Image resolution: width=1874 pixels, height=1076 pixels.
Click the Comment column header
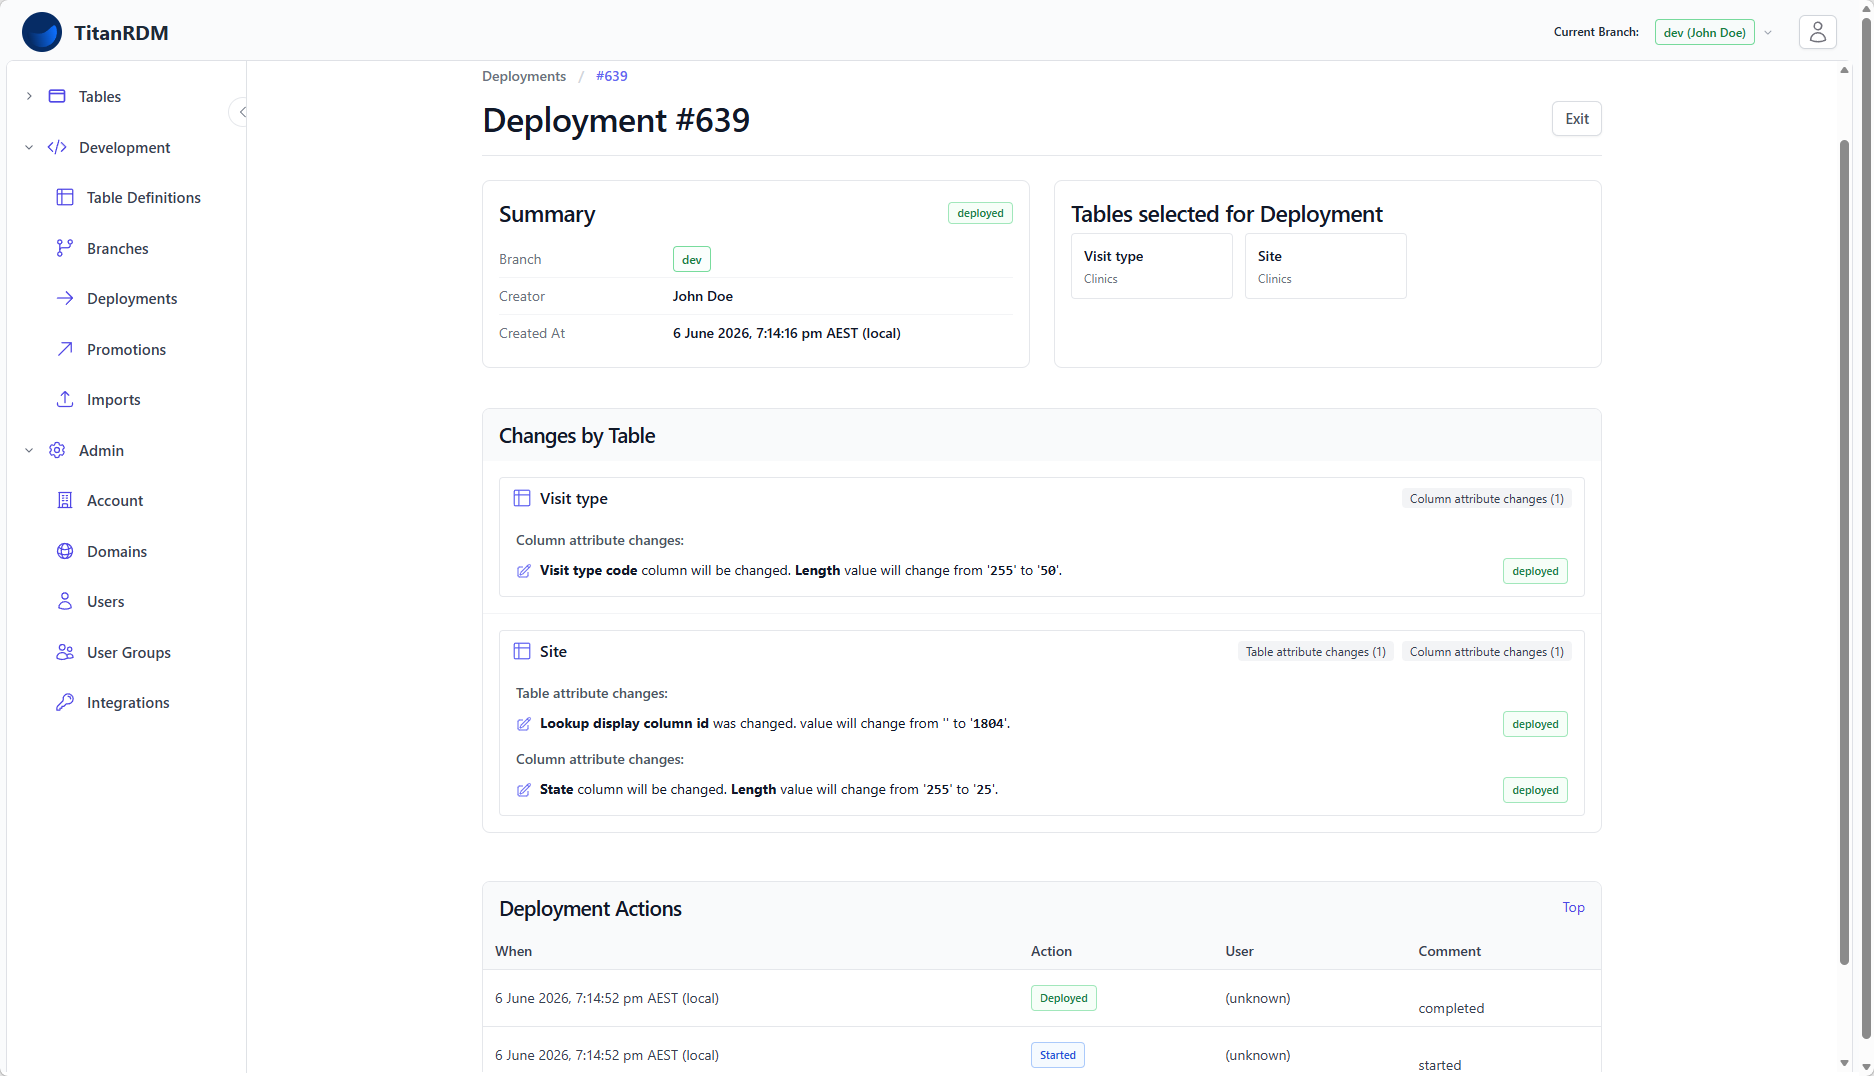(1449, 951)
